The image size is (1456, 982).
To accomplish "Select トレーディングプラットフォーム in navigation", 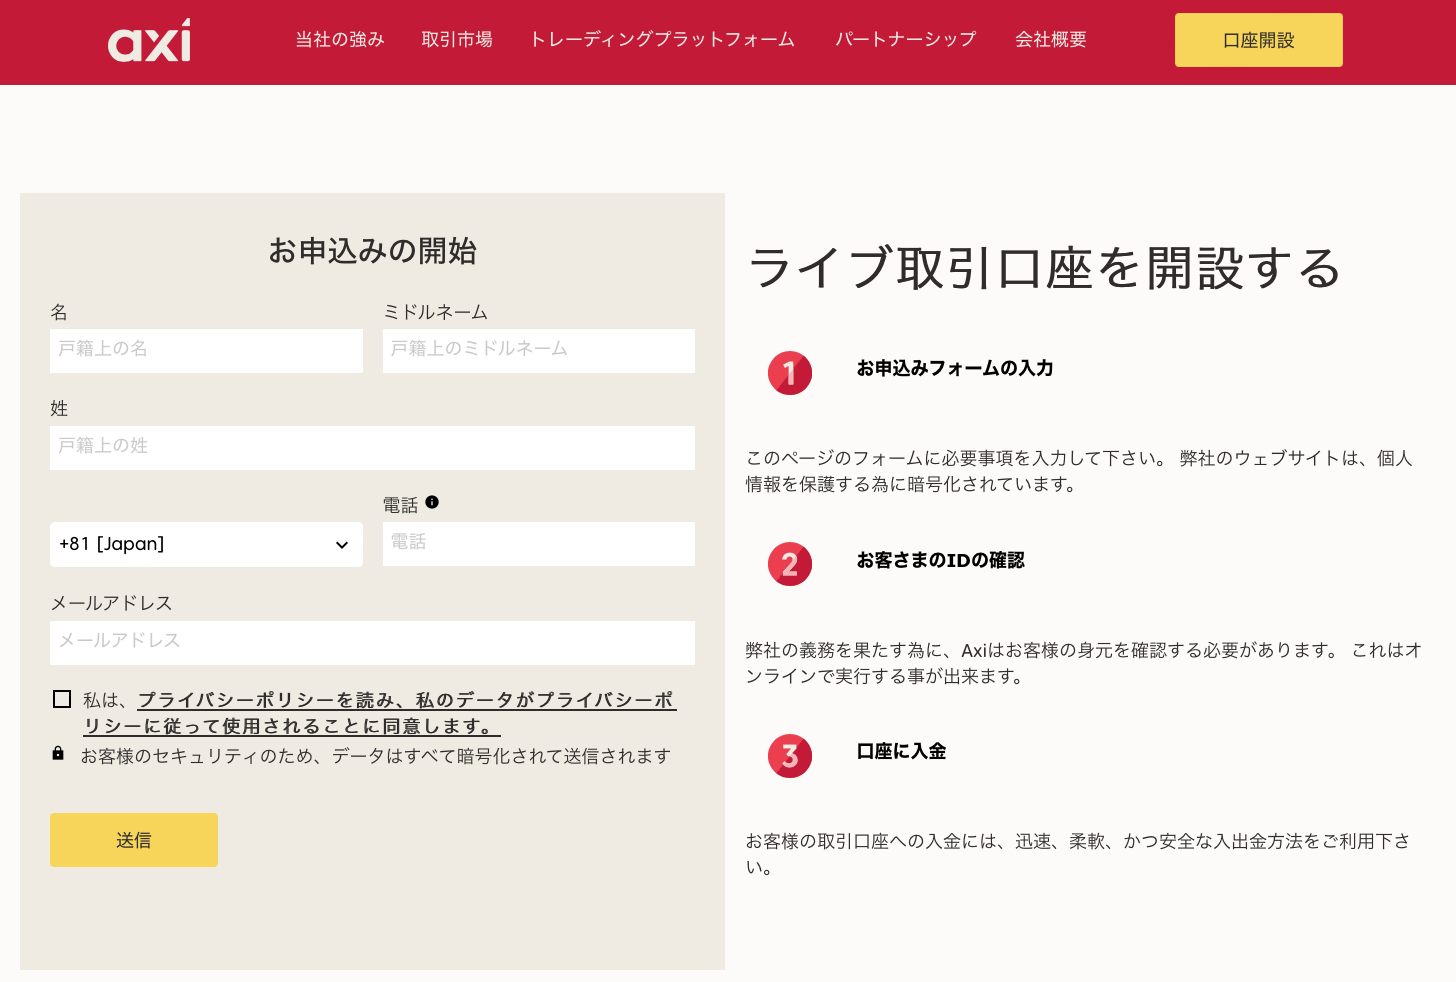I will pos(662,40).
